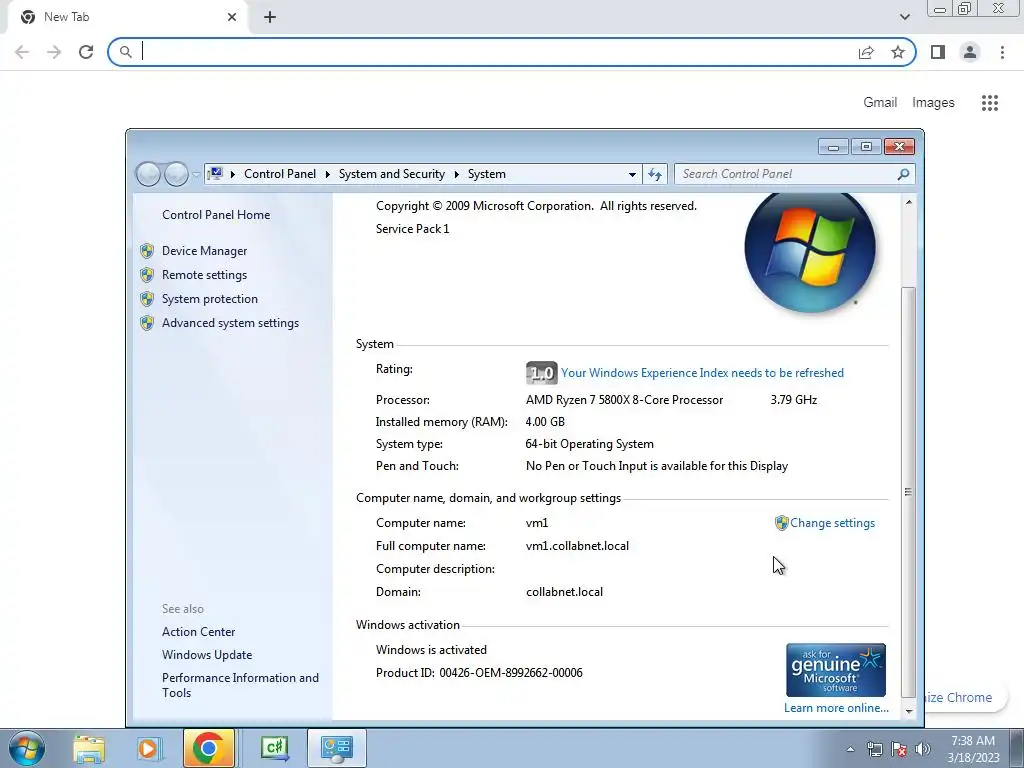Open Advanced system settings

[x=231, y=323]
